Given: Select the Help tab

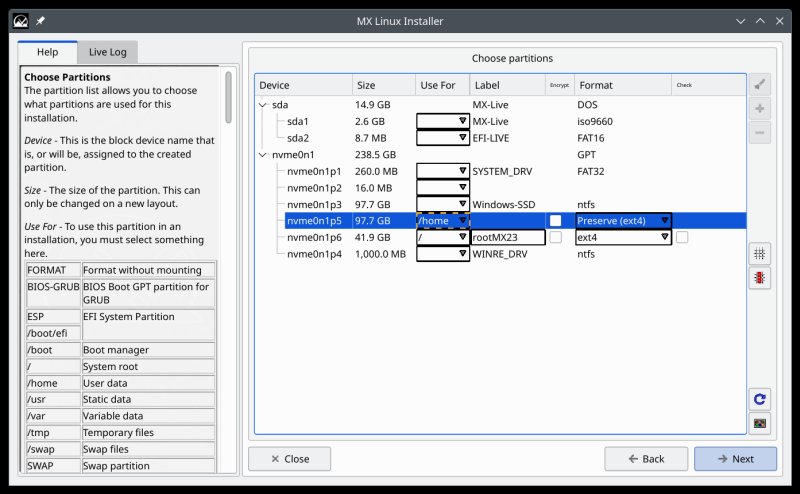Looking at the screenshot, I should 47,52.
